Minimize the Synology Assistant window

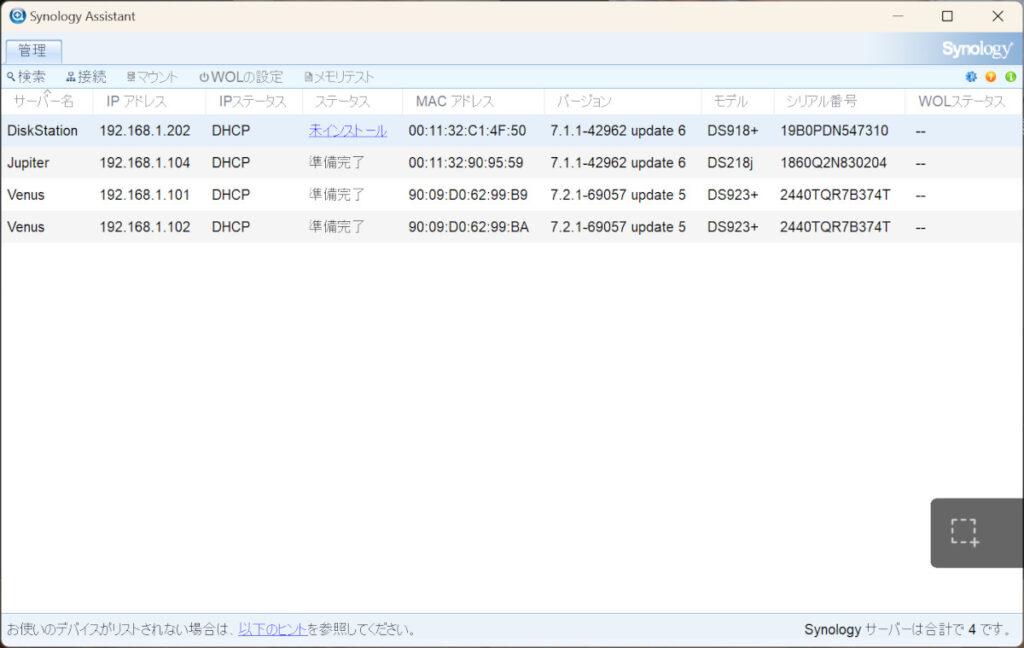pyautogui.click(x=898, y=16)
